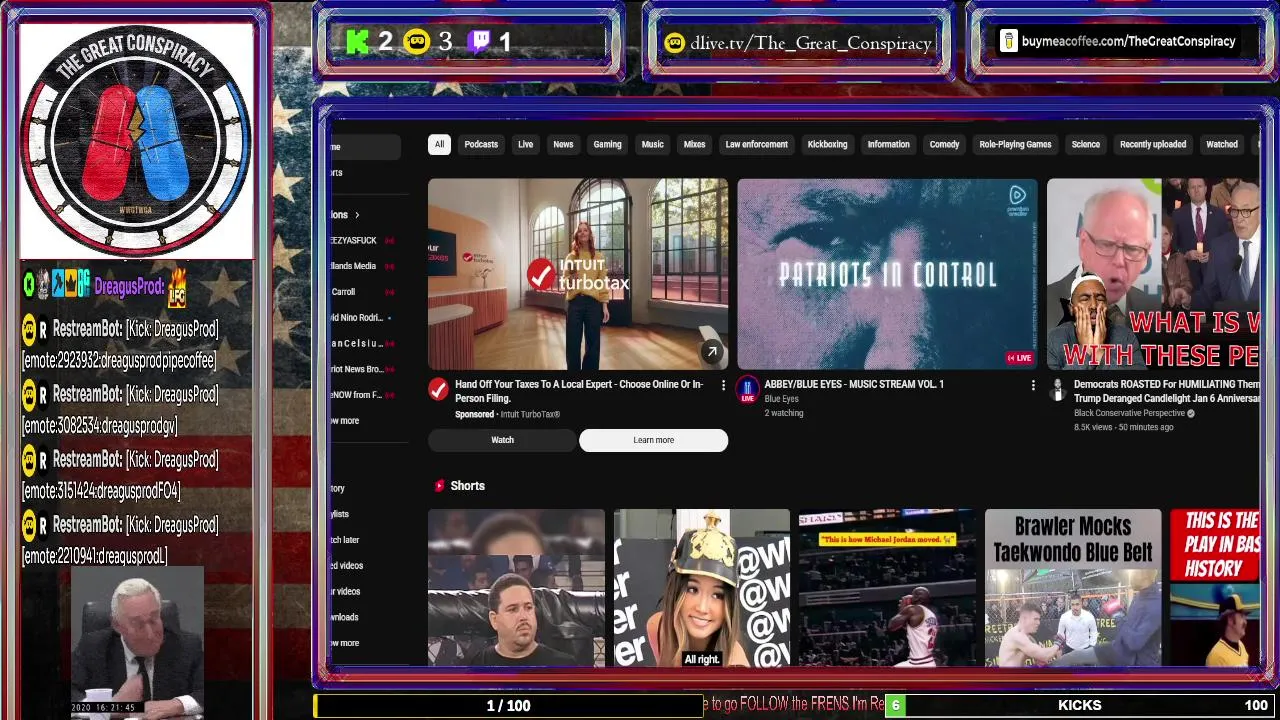Click the red Shorts logo icon
This screenshot has height=720, width=1280.
click(x=439, y=486)
